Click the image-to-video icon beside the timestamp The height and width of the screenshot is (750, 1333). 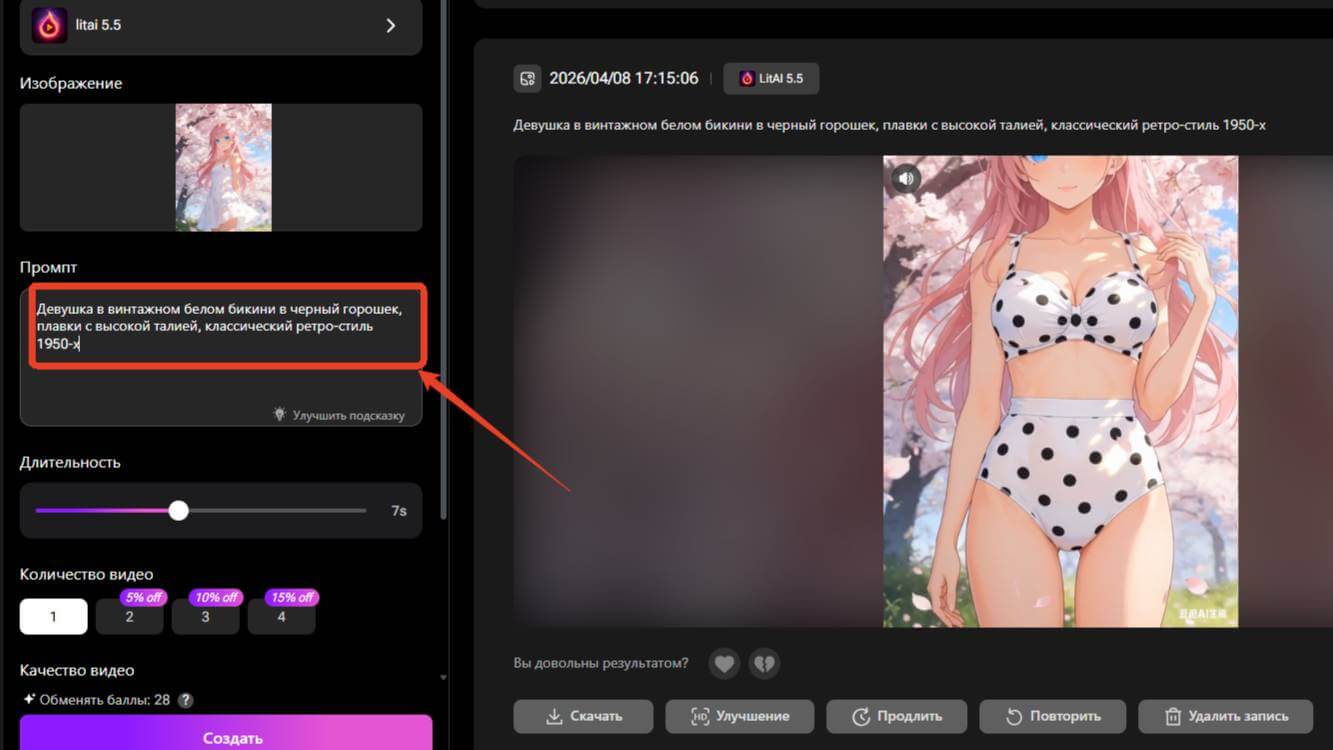point(527,79)
